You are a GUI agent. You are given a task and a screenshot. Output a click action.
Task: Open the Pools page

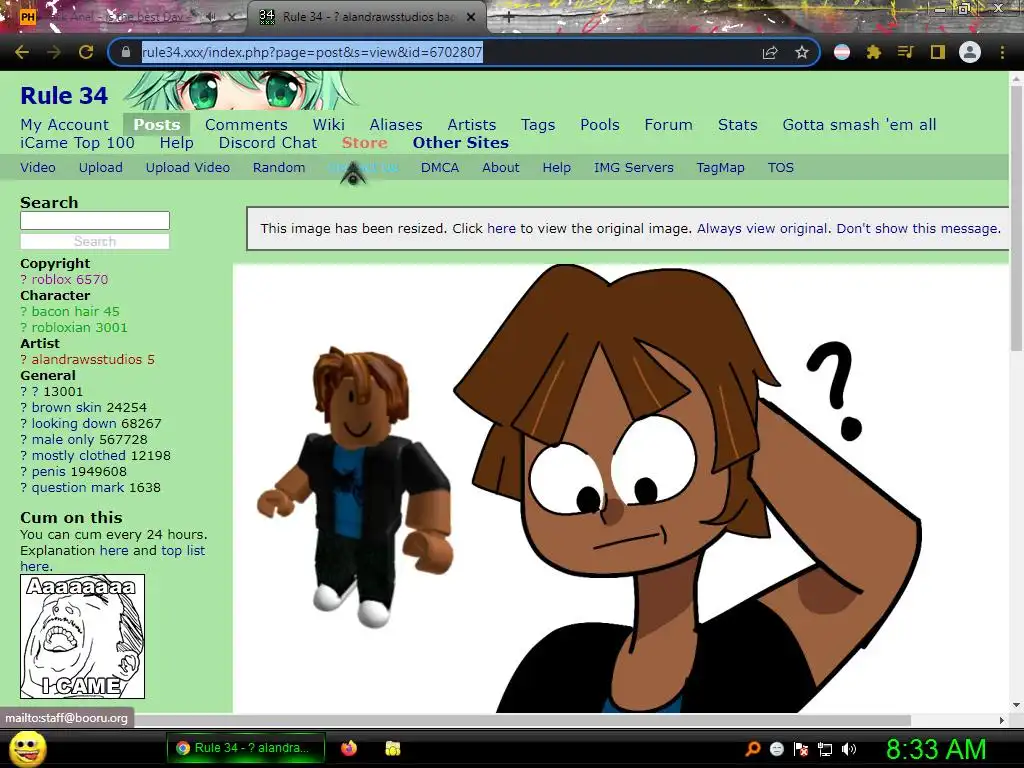pyautogui.click(x=600, y=125)
